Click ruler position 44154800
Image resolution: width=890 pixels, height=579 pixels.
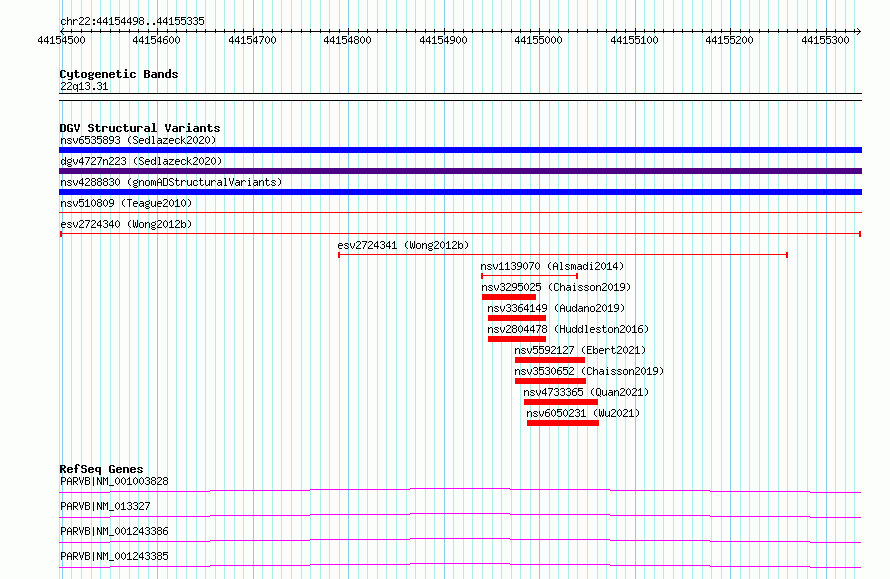tap(347, 40)
